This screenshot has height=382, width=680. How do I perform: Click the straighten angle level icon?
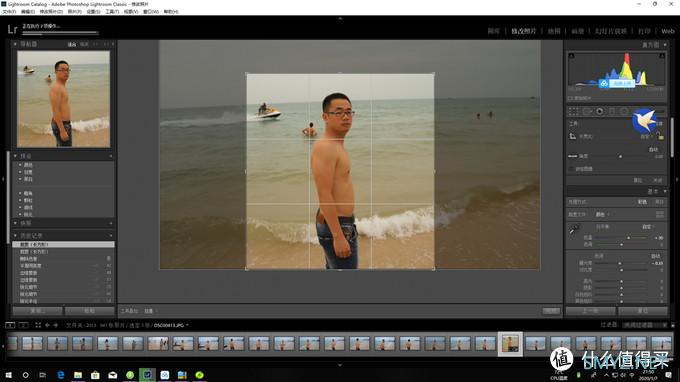coord(572,156)
